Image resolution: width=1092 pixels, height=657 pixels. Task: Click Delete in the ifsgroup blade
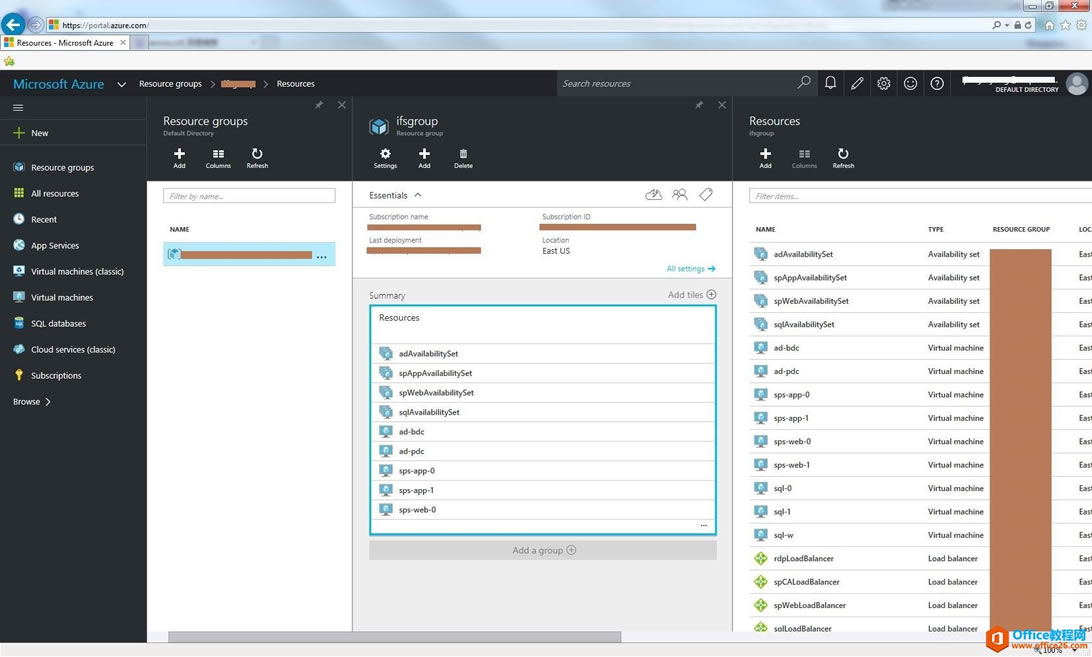point(463,158)
